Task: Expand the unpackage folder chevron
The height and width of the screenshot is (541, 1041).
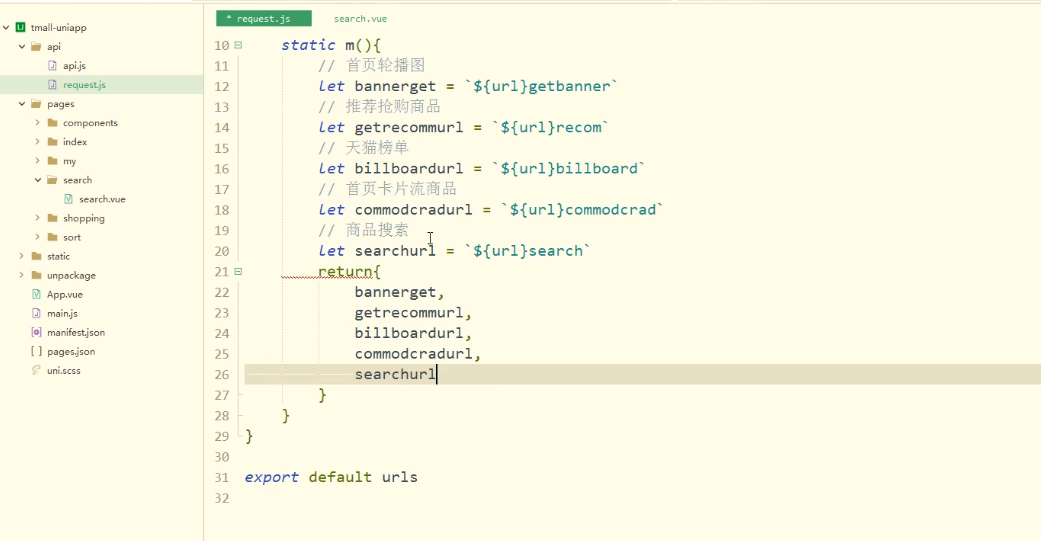Action: (22, 275)
